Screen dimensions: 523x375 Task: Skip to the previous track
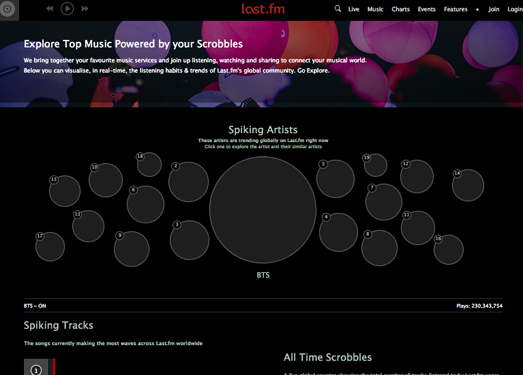[49, 8]
